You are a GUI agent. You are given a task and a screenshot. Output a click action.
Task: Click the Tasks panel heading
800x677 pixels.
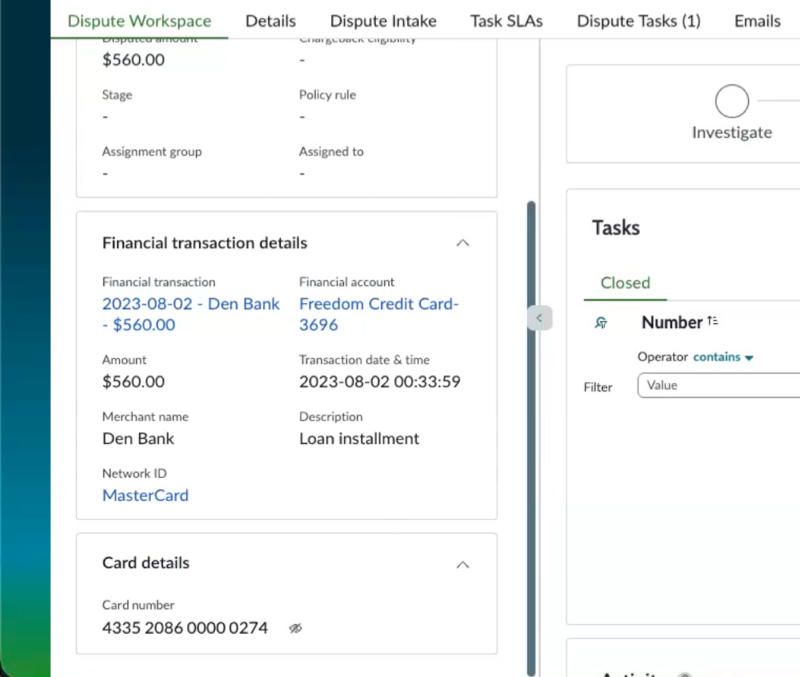(x=616, y=228)
